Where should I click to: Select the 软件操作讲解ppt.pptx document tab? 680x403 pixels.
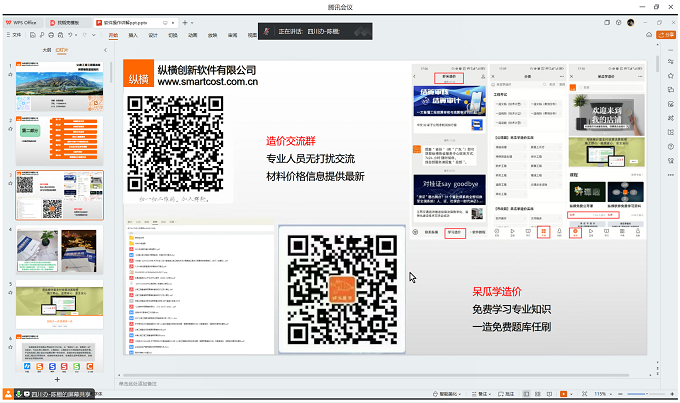(136, 23)
